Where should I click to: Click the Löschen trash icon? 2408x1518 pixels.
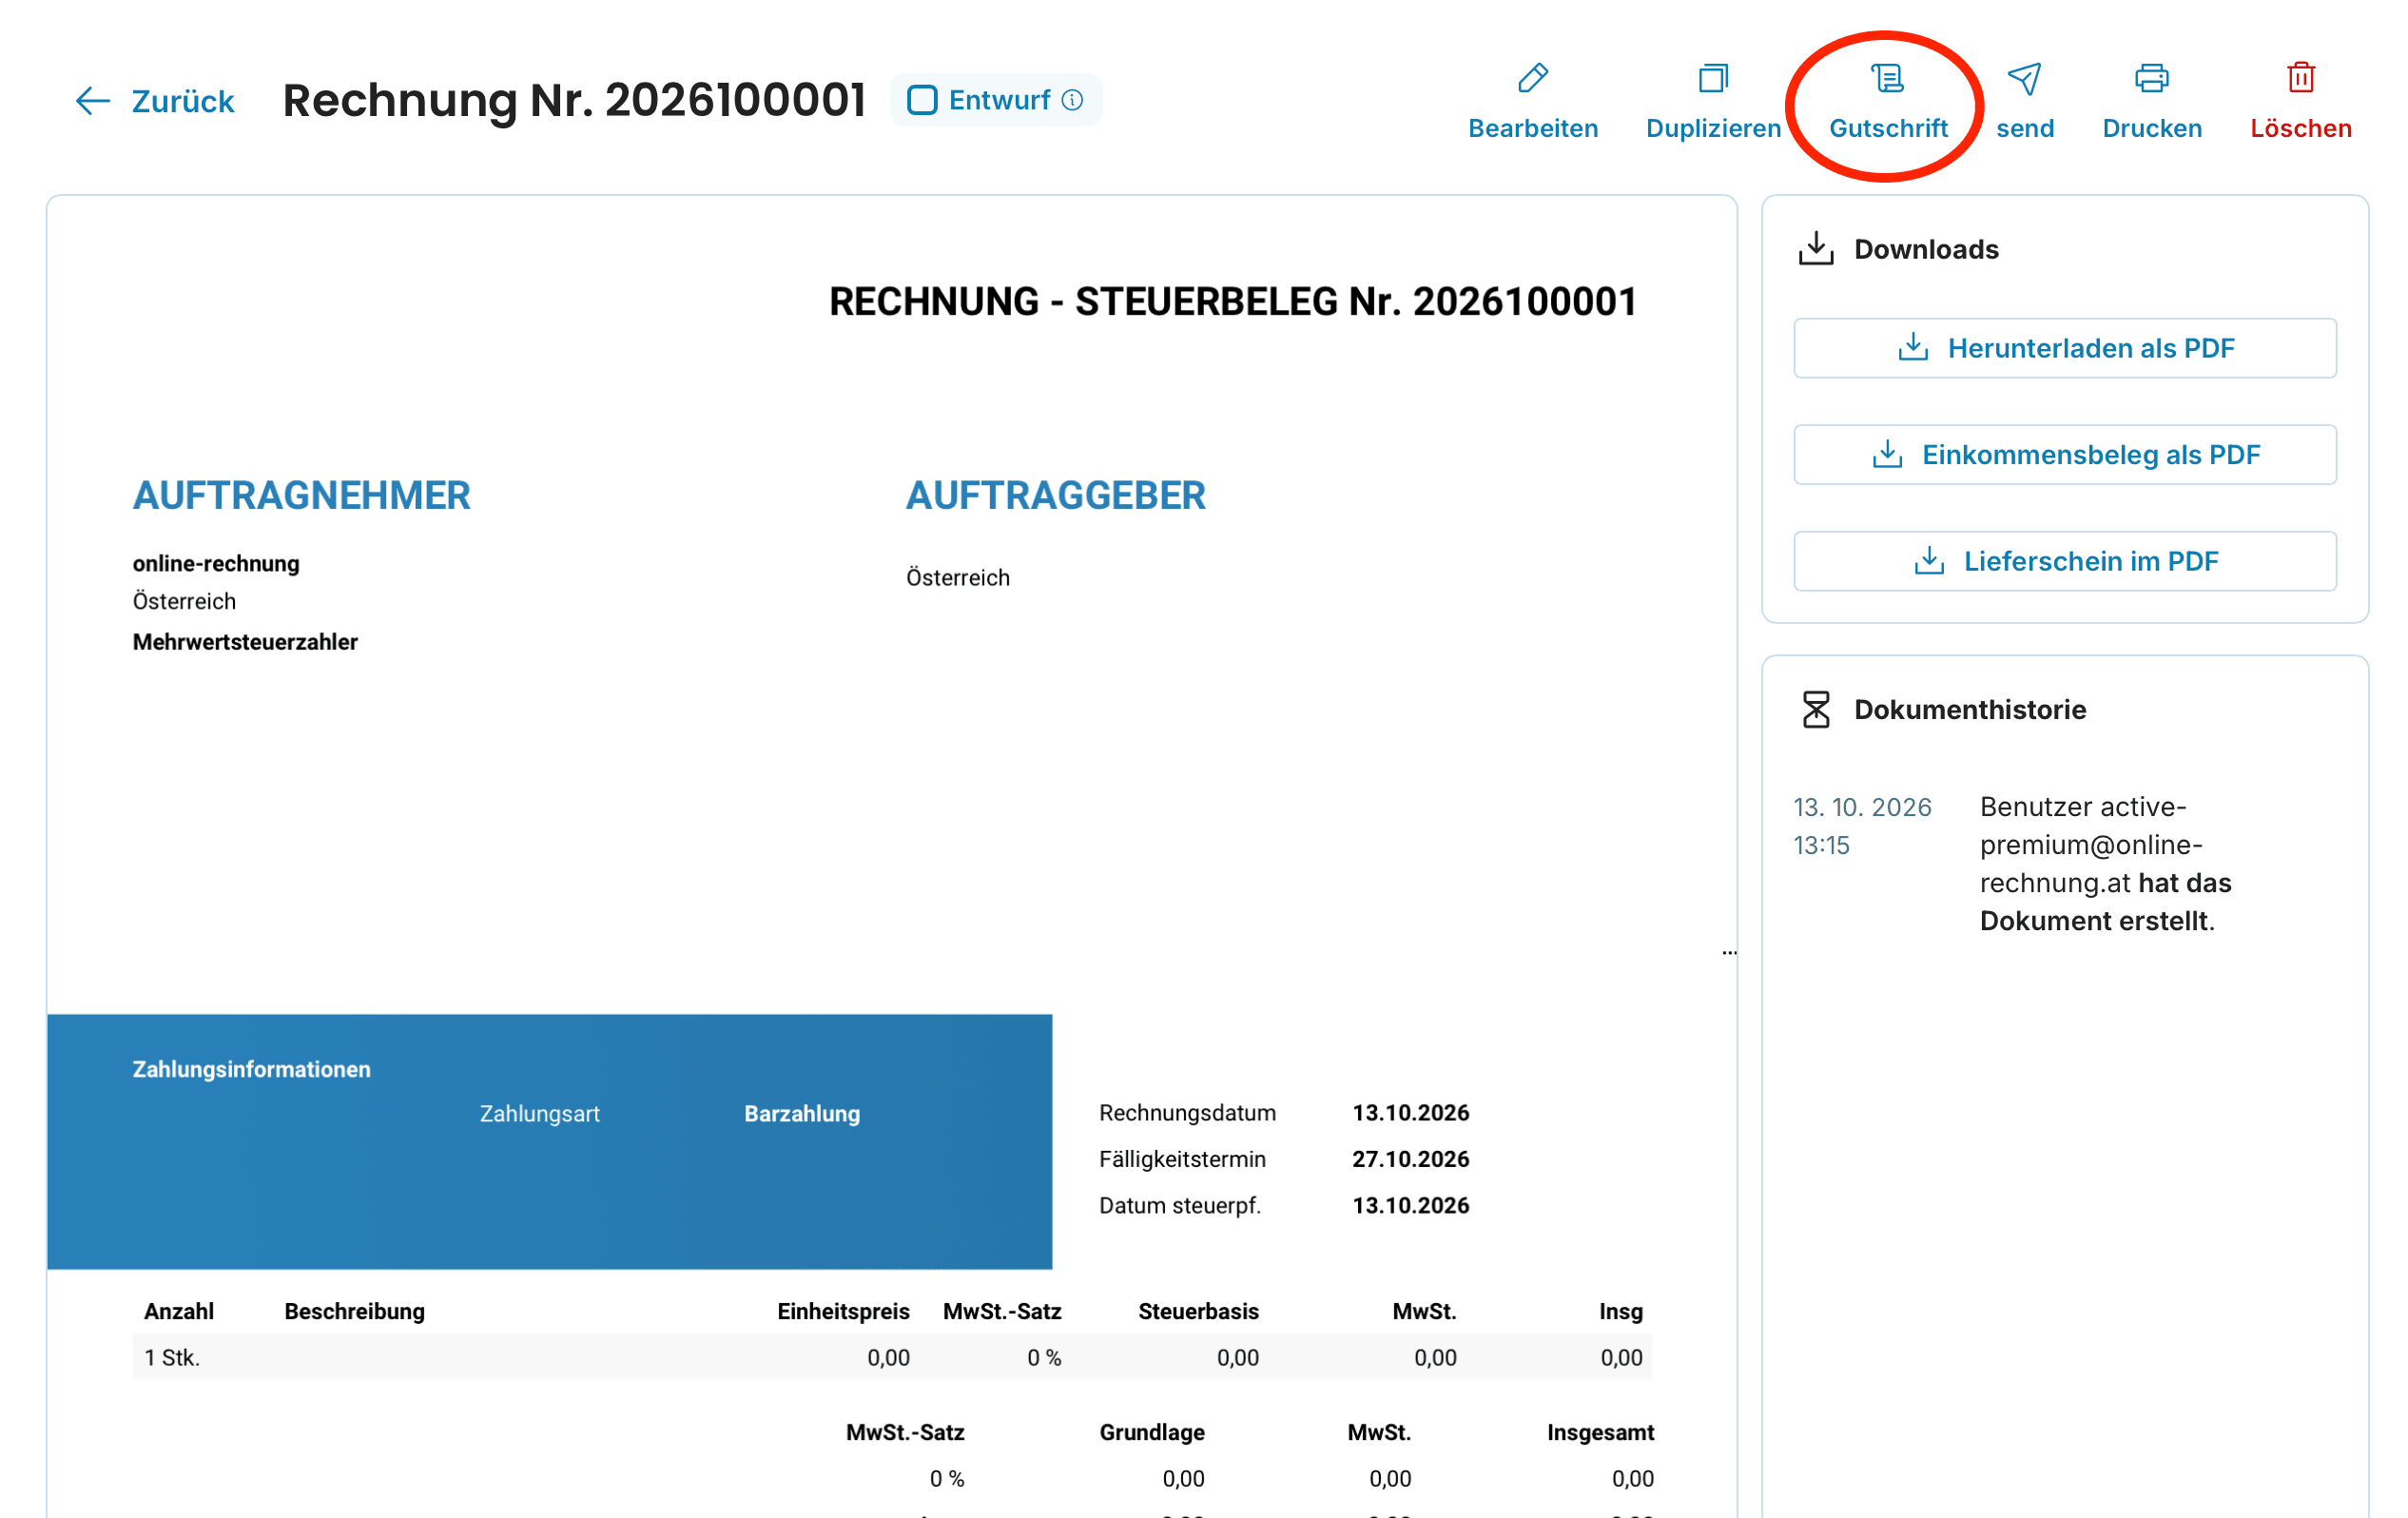pos(2299,78)
